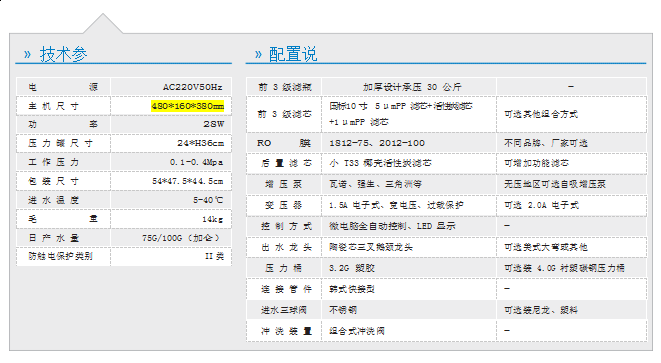Image resolution: width=661 pixels, height=363 pixels.
Task: Select the '瓦诺、强生、三角洲等' cell
Action: [375, 184]
